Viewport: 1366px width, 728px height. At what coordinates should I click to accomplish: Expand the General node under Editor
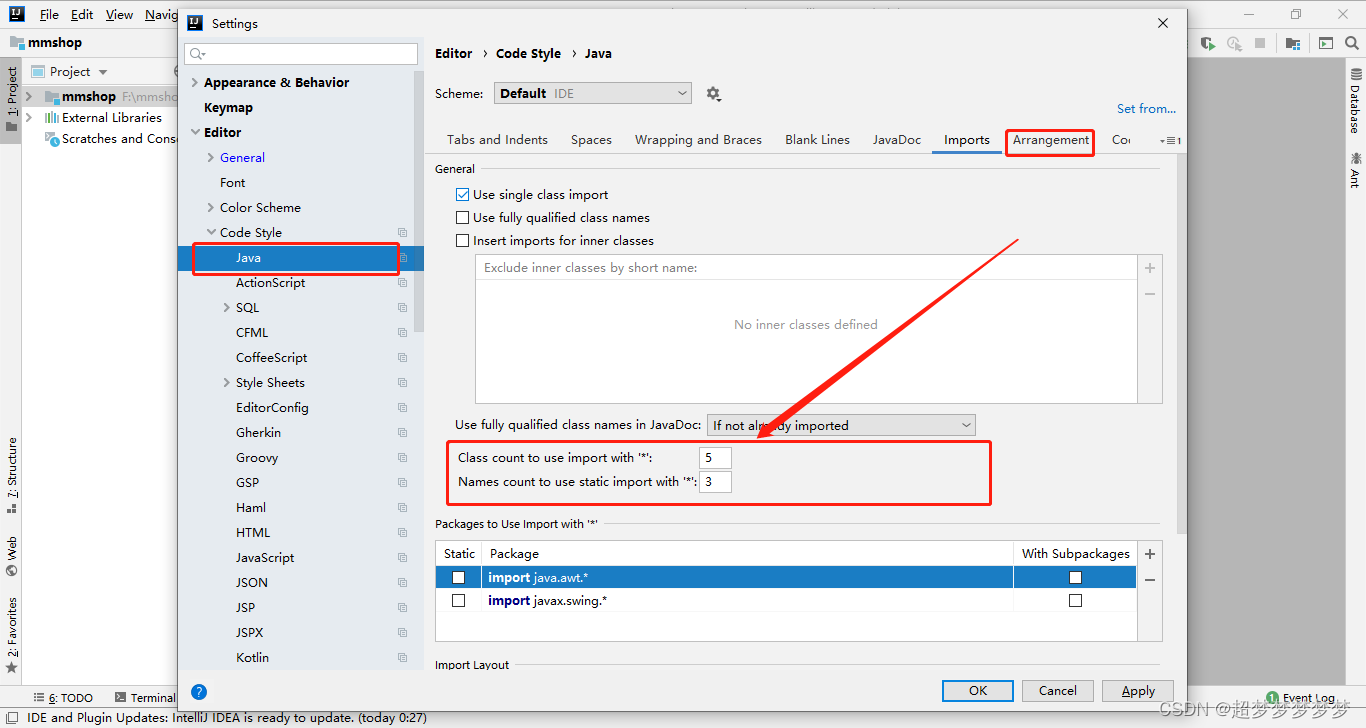pyautogui.click(x=211, y=158)
